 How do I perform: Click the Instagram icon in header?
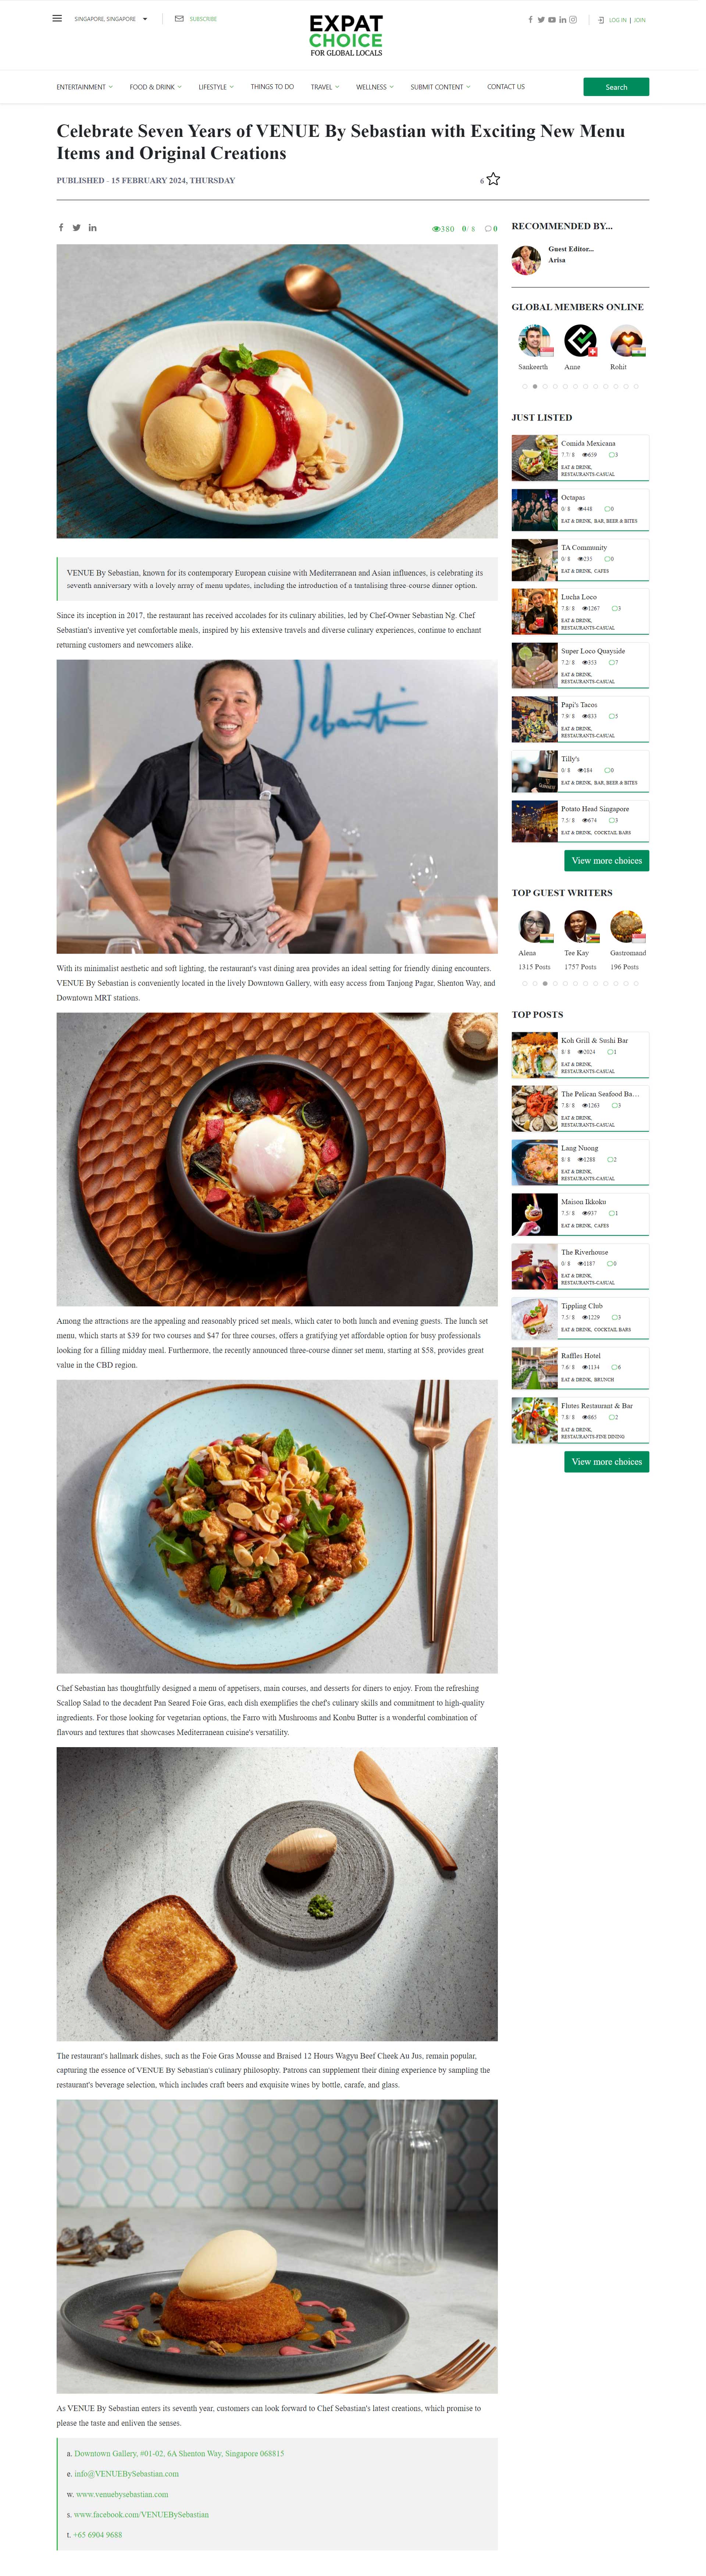click(x=573, y=20)
